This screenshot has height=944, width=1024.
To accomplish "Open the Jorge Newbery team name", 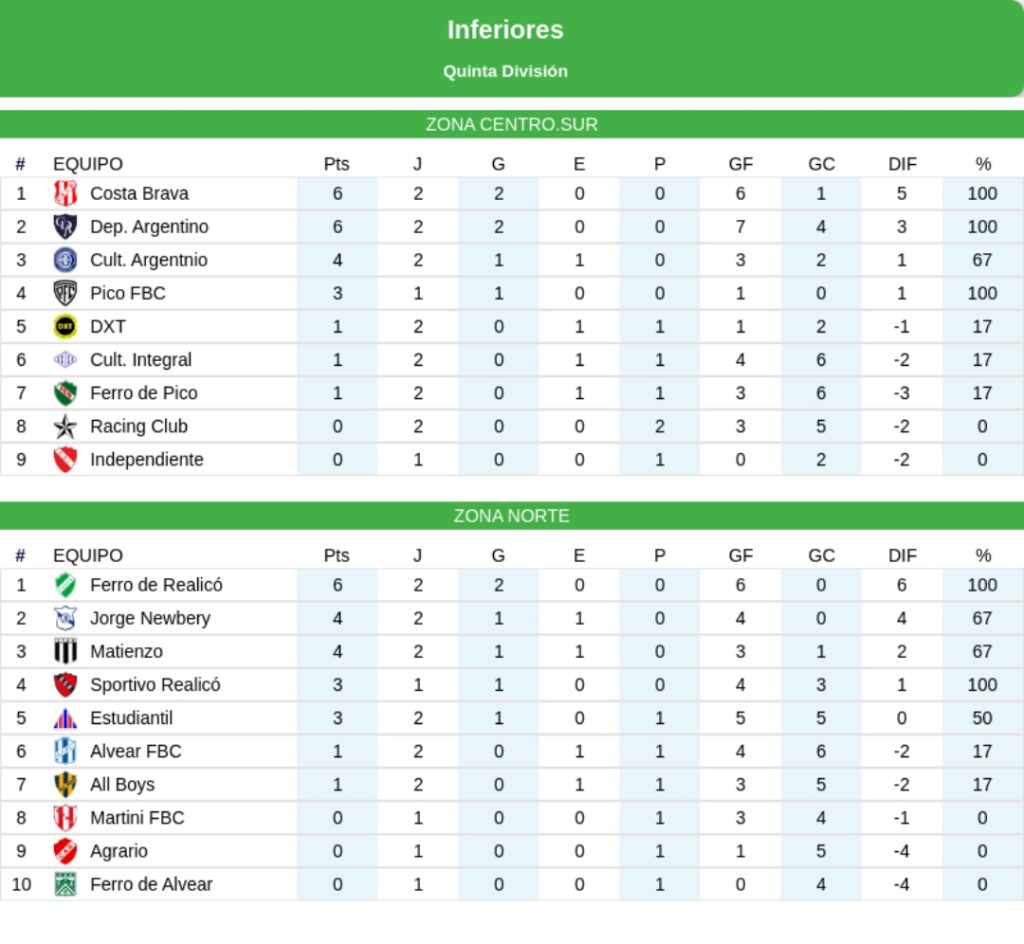I will coord(150,618).
